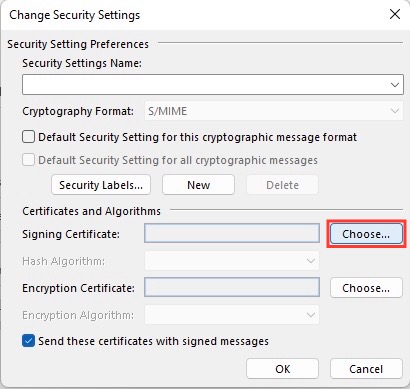Click the Encryption Certificate text box
410x389 pixels.
[232, 287]
